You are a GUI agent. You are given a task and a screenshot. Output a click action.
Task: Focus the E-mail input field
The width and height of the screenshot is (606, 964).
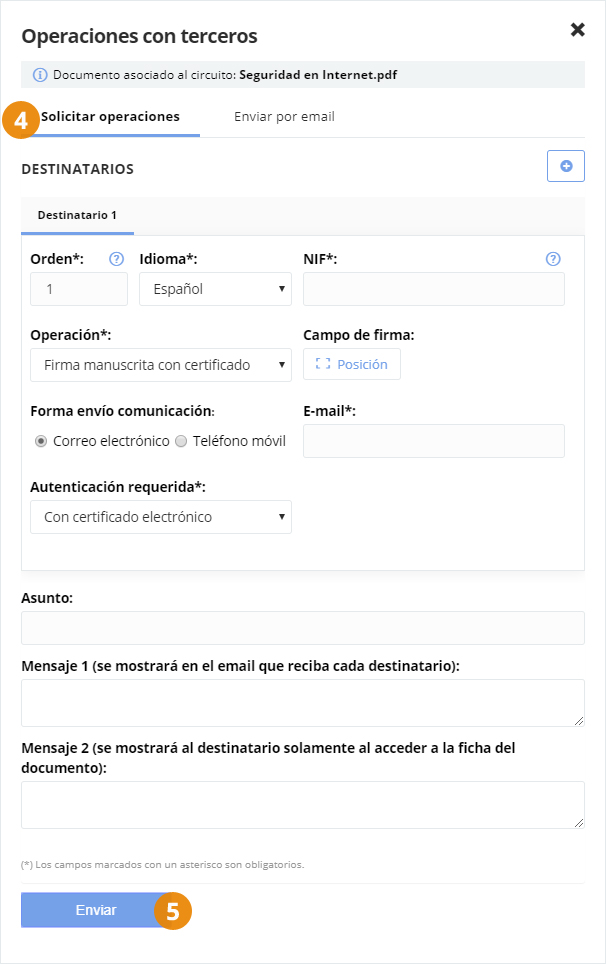[x=434, y=441]
